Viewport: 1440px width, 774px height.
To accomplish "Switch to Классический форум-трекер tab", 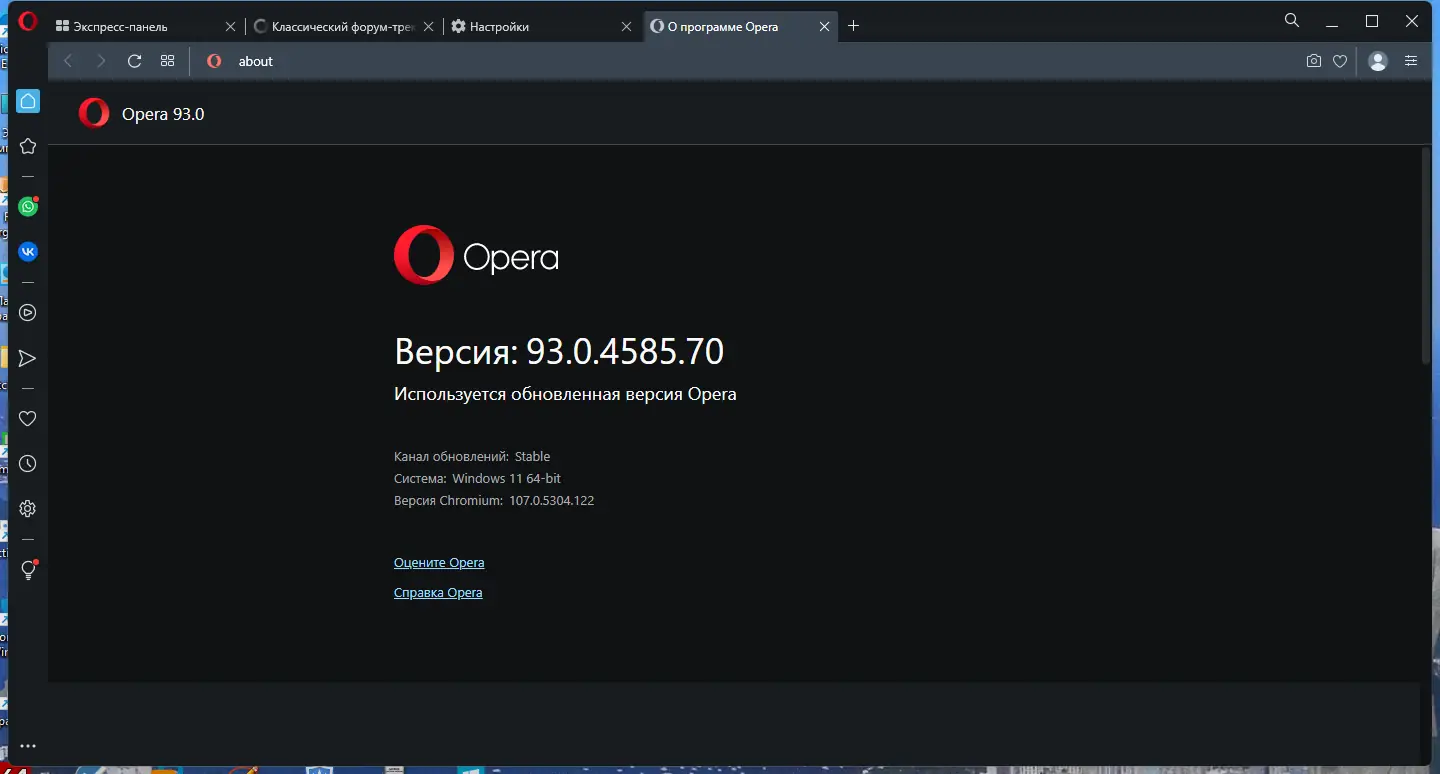I will [x=344, y=27].
